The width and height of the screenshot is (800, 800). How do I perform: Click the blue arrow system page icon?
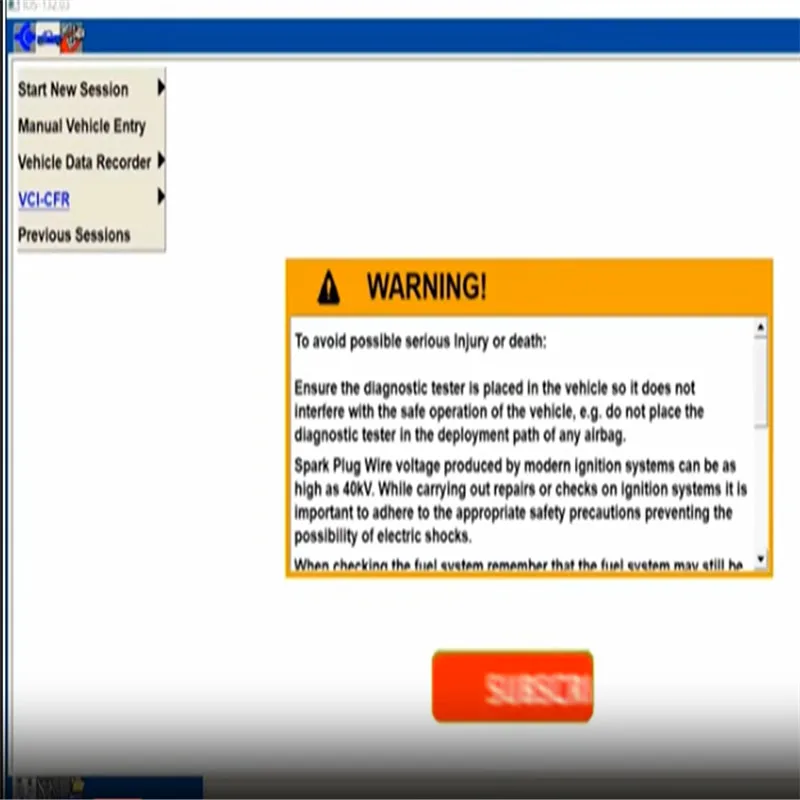coord(24,37)
